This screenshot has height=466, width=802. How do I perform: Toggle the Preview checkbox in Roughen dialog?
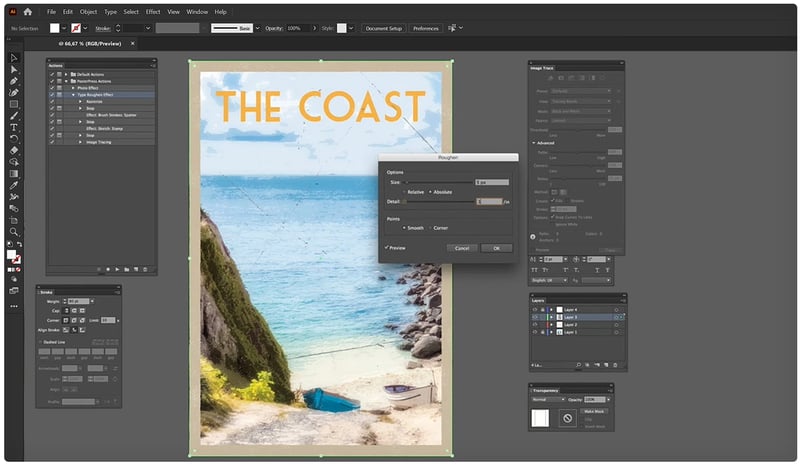(x=387, y=247)
